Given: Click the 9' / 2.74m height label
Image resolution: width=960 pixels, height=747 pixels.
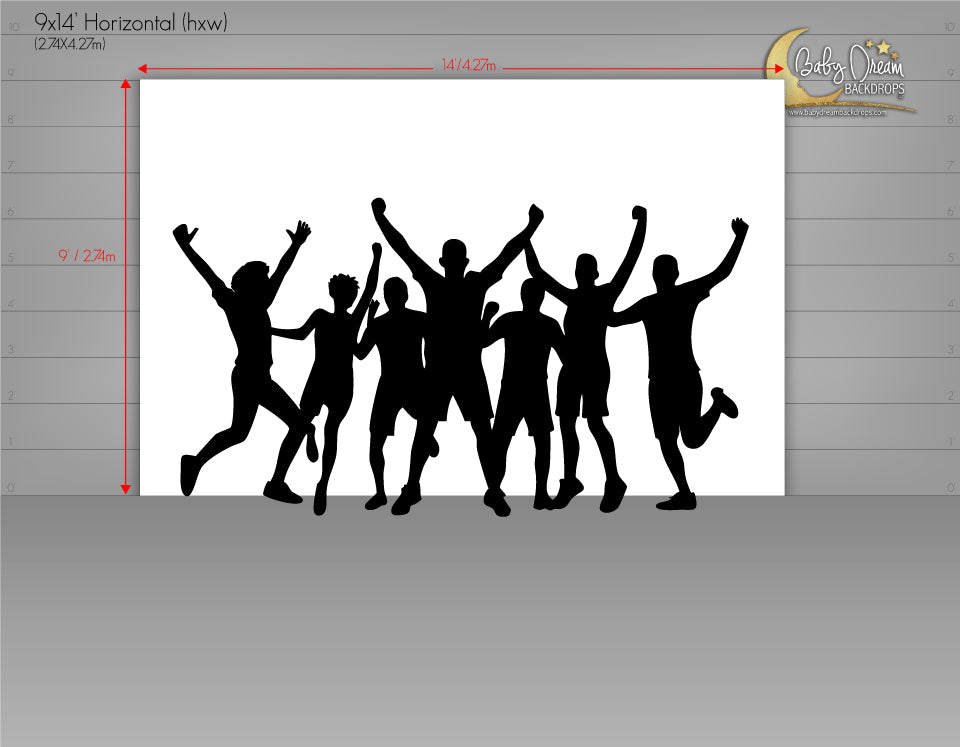Looking at the screenshot, I should (87, 257).
